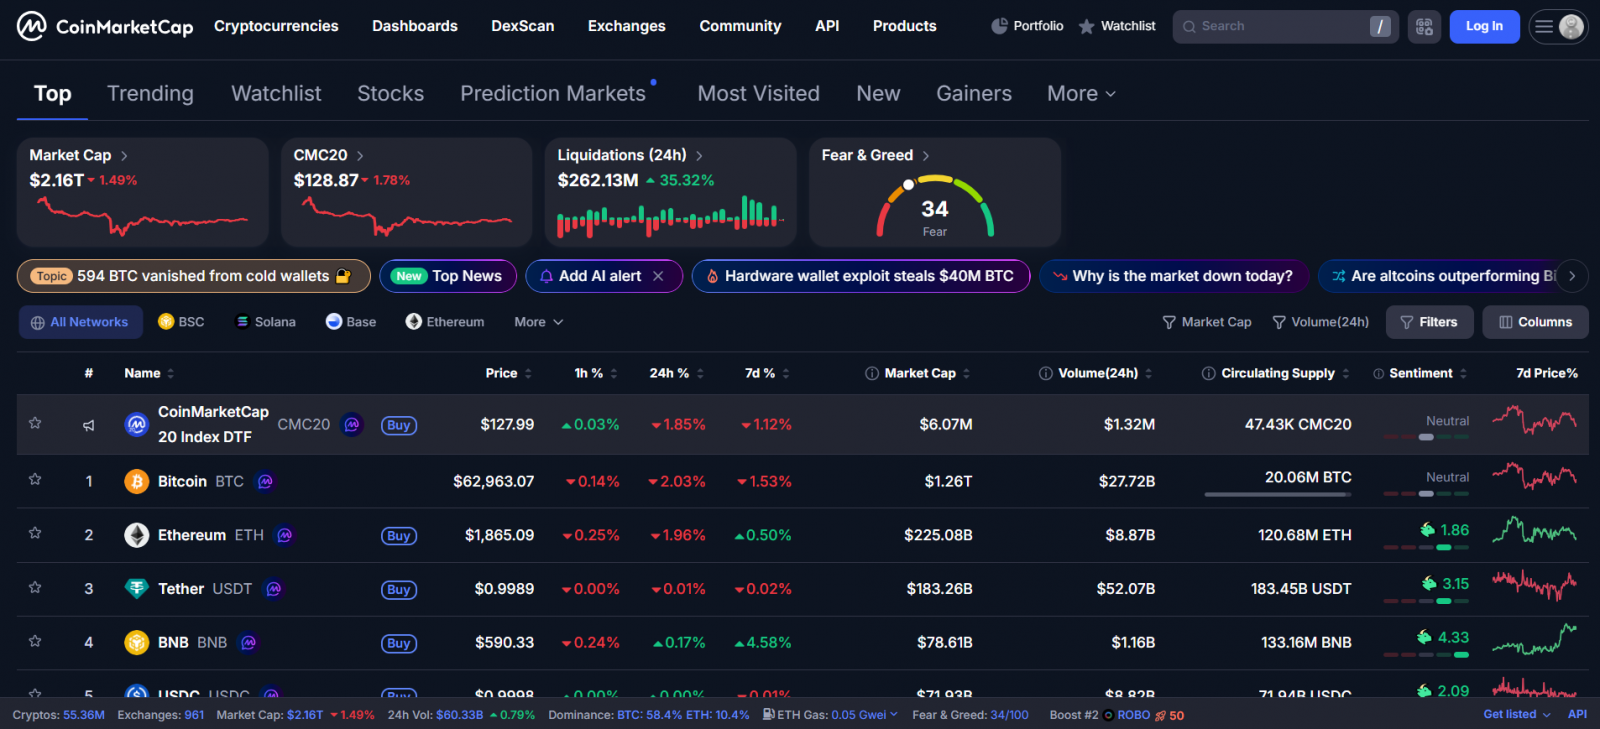Sort the table by 24h % change
Viewport: 1600px width, 729px height.
click(x=677, y=374)
